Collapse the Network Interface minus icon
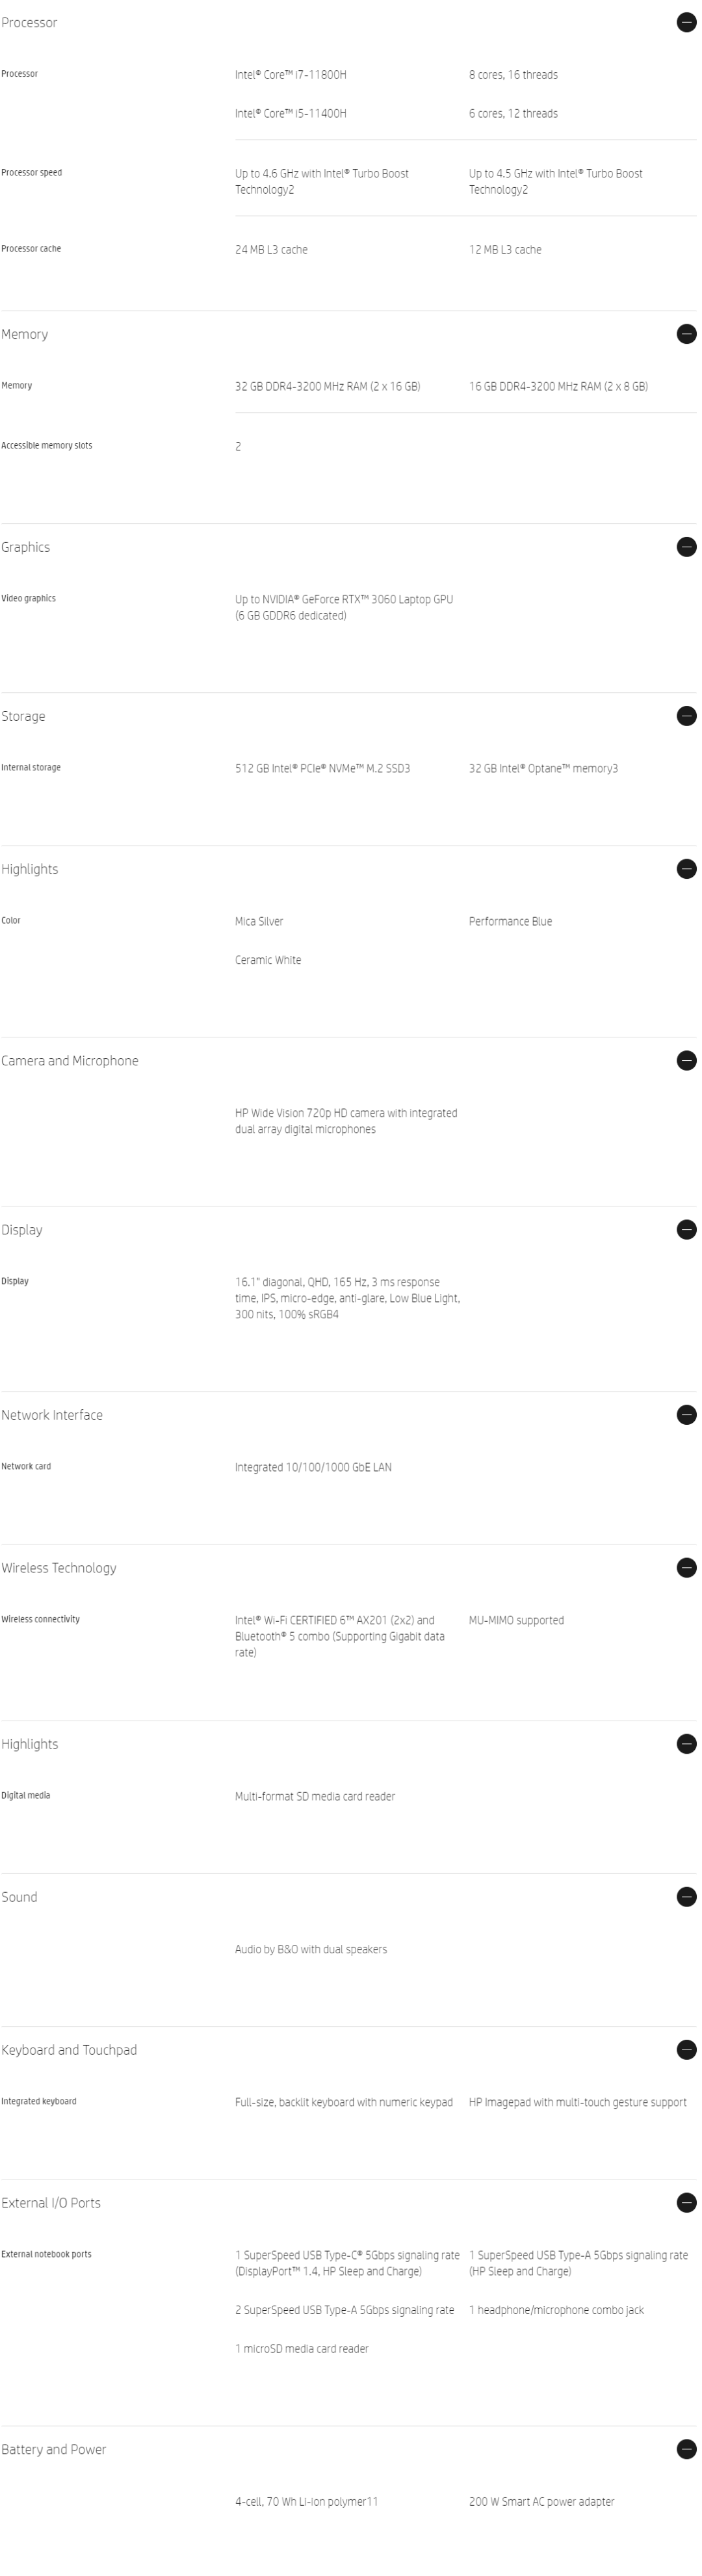702x2576 pixels. (x=686, y=1415)
